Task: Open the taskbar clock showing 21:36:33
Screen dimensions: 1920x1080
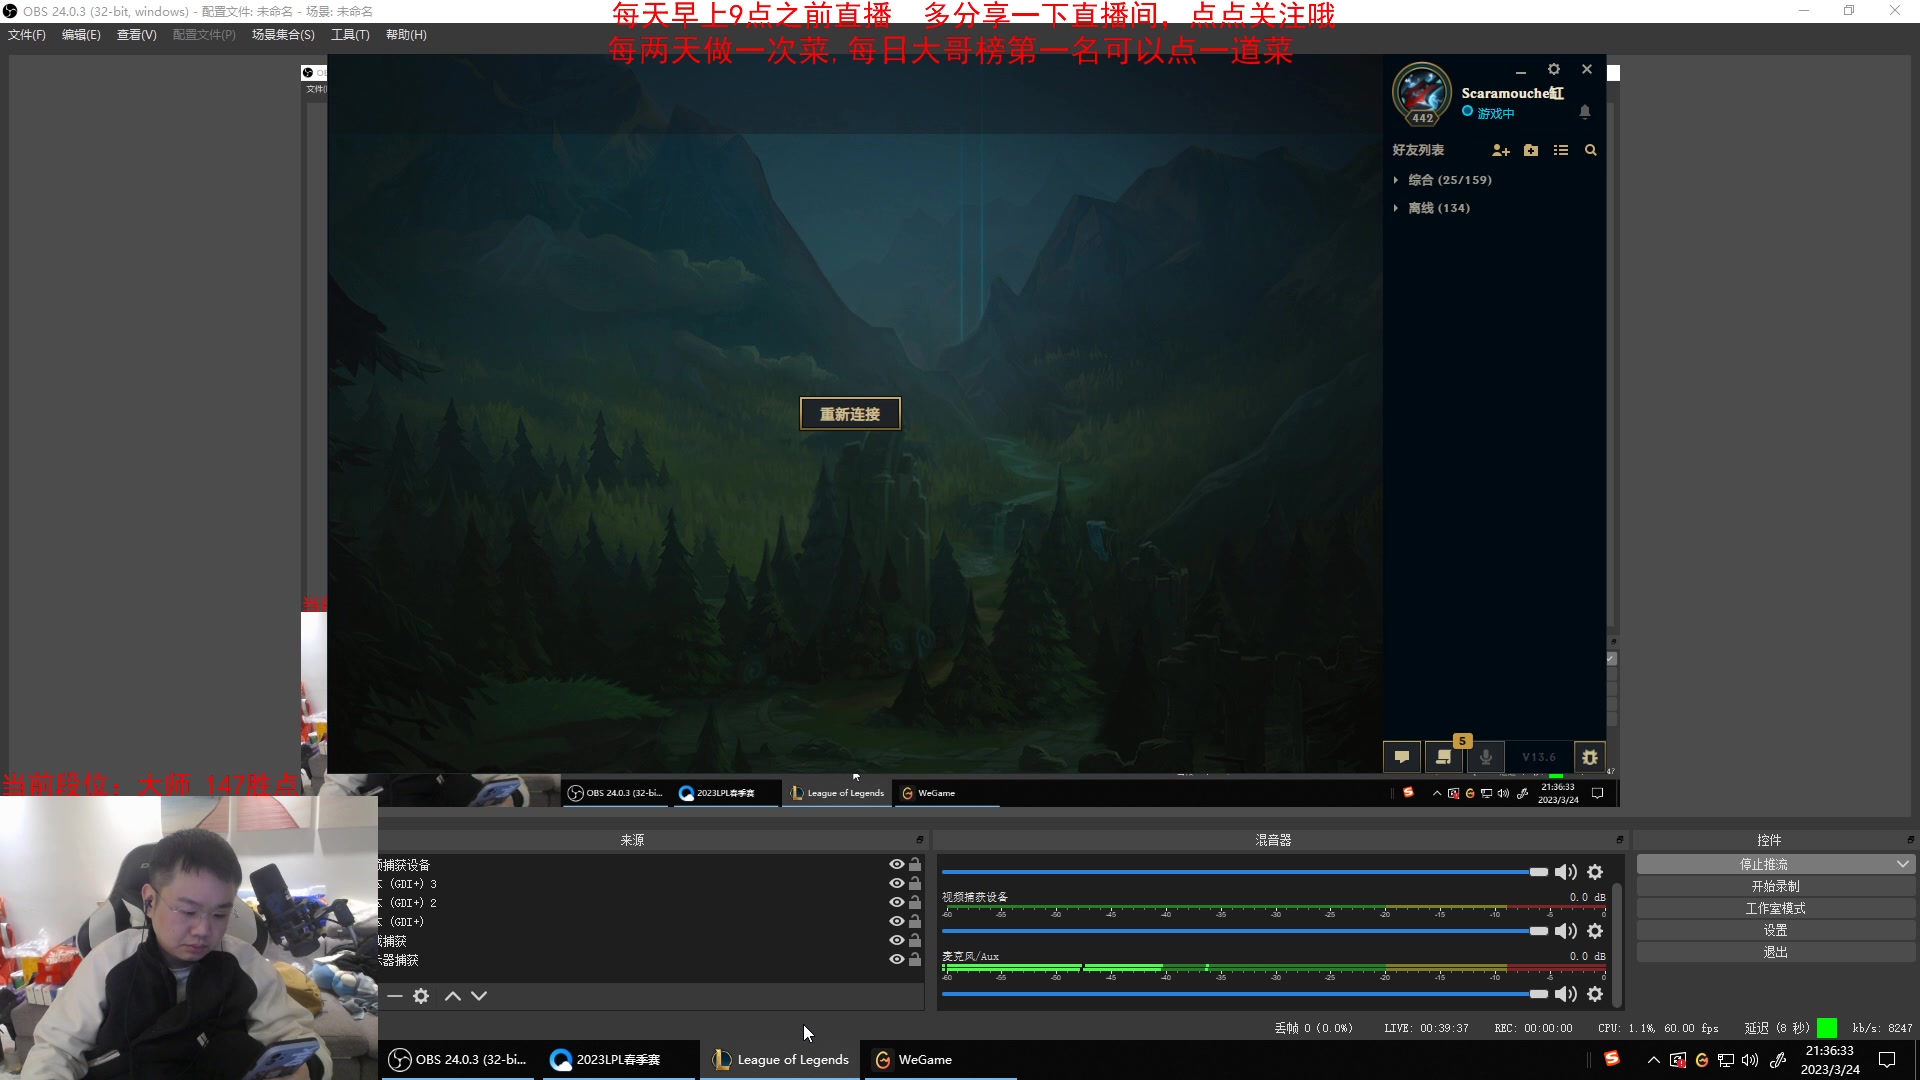Action: (1830, 1060)
